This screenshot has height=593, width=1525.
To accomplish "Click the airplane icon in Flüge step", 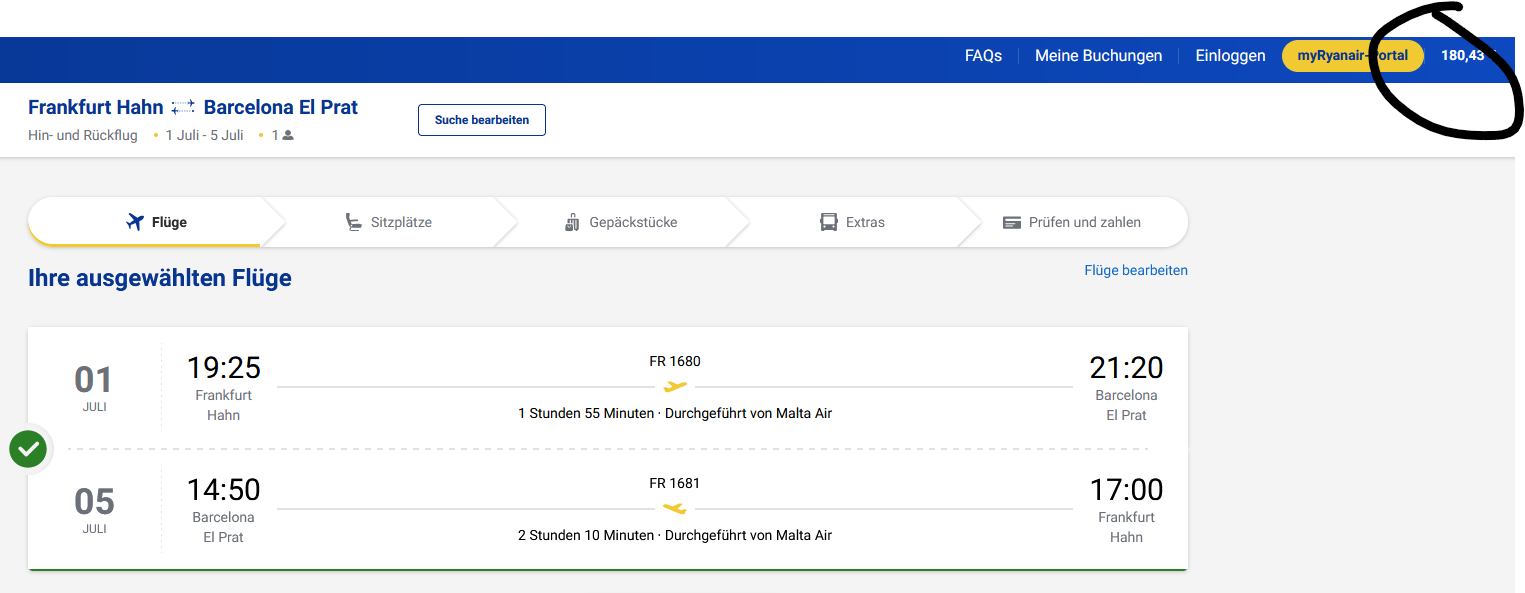I will click(x=135, y=222).
